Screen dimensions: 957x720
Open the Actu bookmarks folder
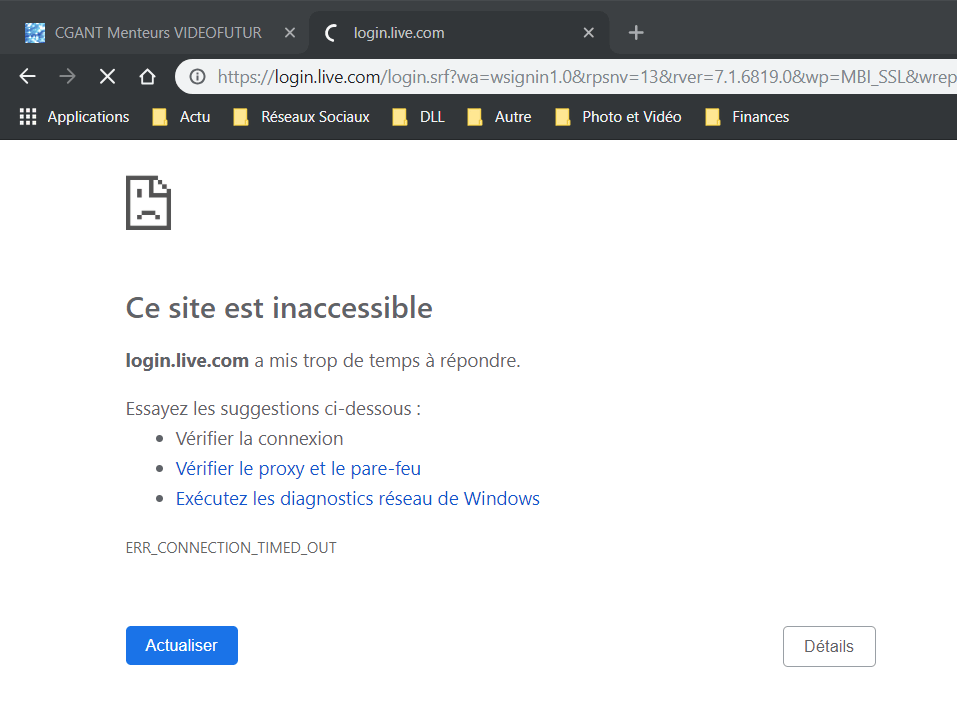click(181, 117)
